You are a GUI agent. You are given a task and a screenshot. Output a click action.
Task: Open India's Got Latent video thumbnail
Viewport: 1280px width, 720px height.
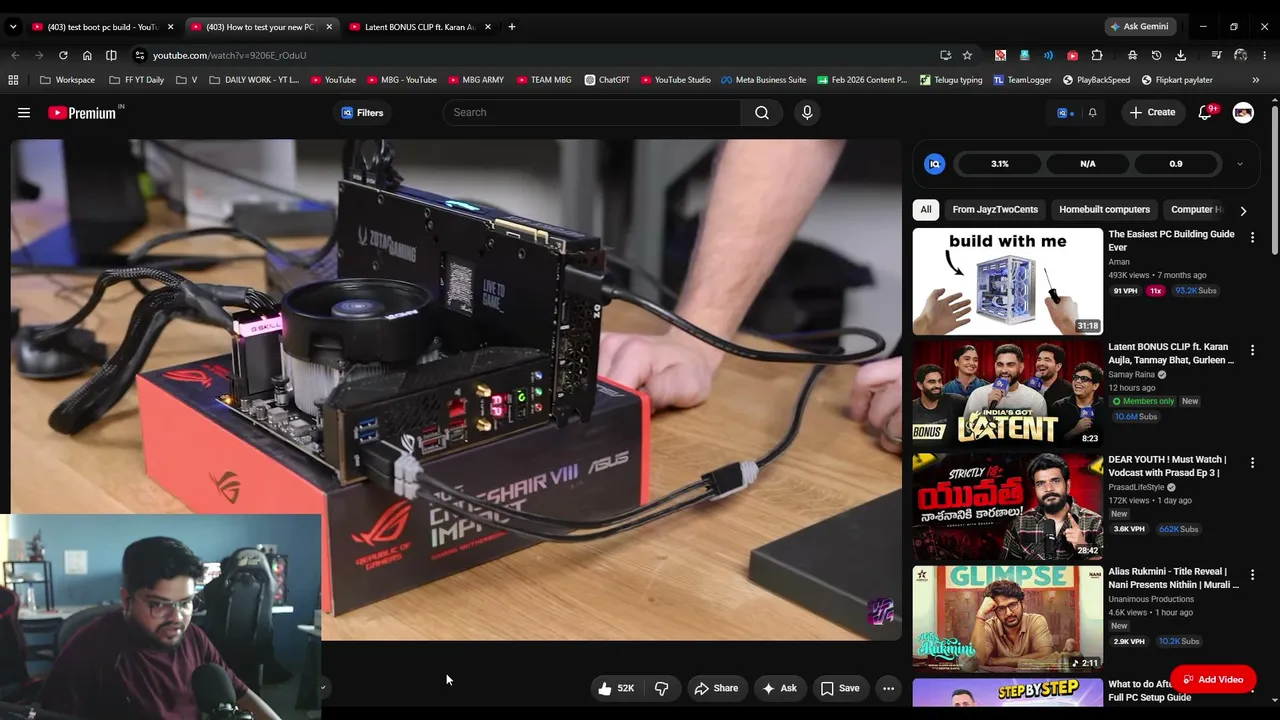[1007, 394]
